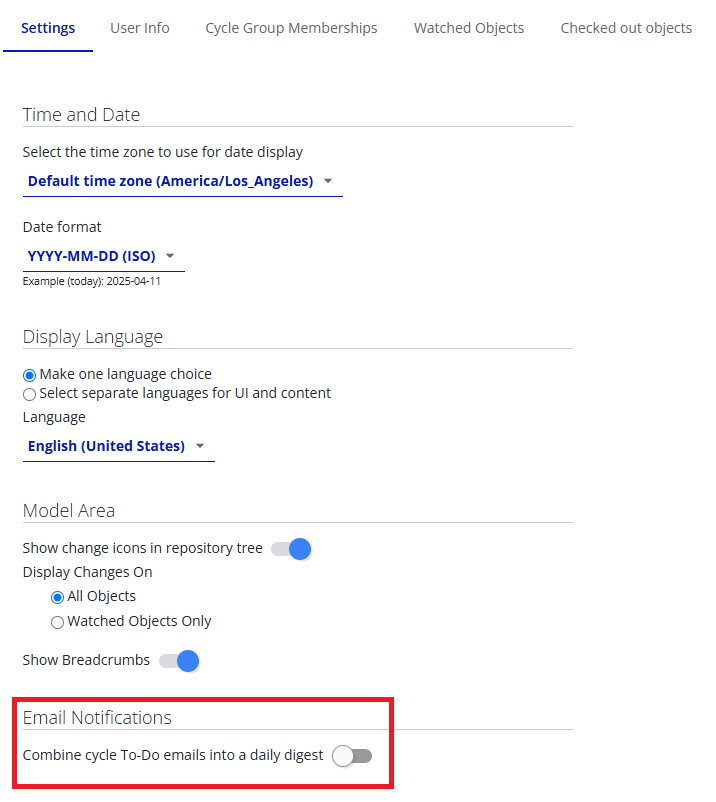Switch to the User Info tab
This screenshot has width=716, height=802.
pos(140,28)
